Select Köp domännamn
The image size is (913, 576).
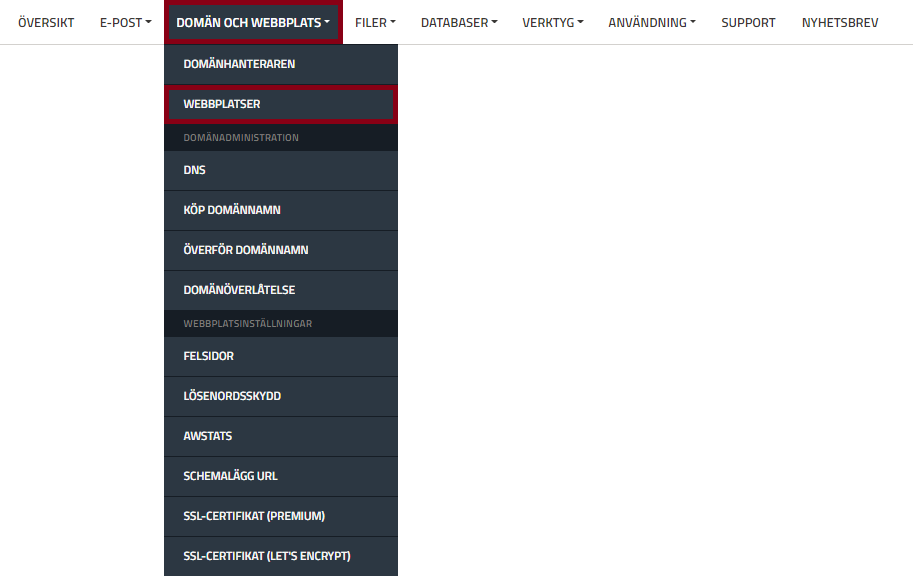pos(281,210)
